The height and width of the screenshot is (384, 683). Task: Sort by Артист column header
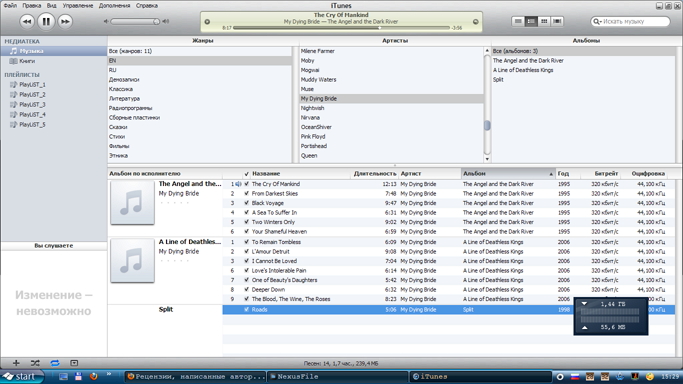coord(429,174)
